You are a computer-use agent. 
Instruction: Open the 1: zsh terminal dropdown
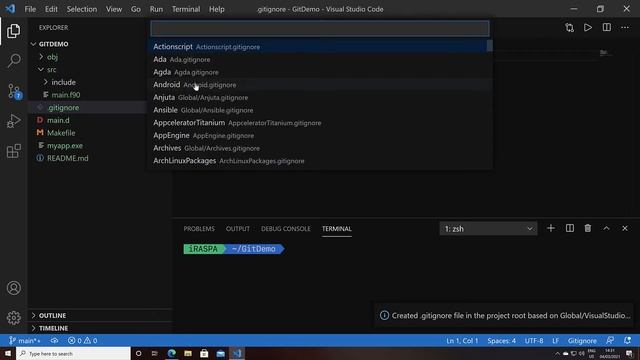click(488, 229)
